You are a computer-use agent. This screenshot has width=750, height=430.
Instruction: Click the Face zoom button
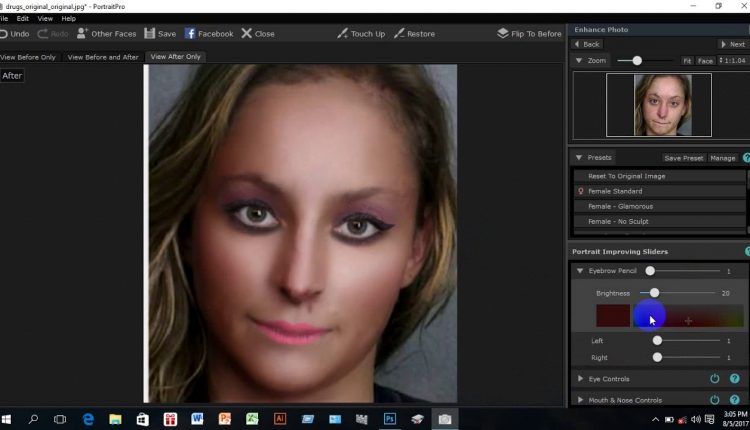click(x=705, y=61)
